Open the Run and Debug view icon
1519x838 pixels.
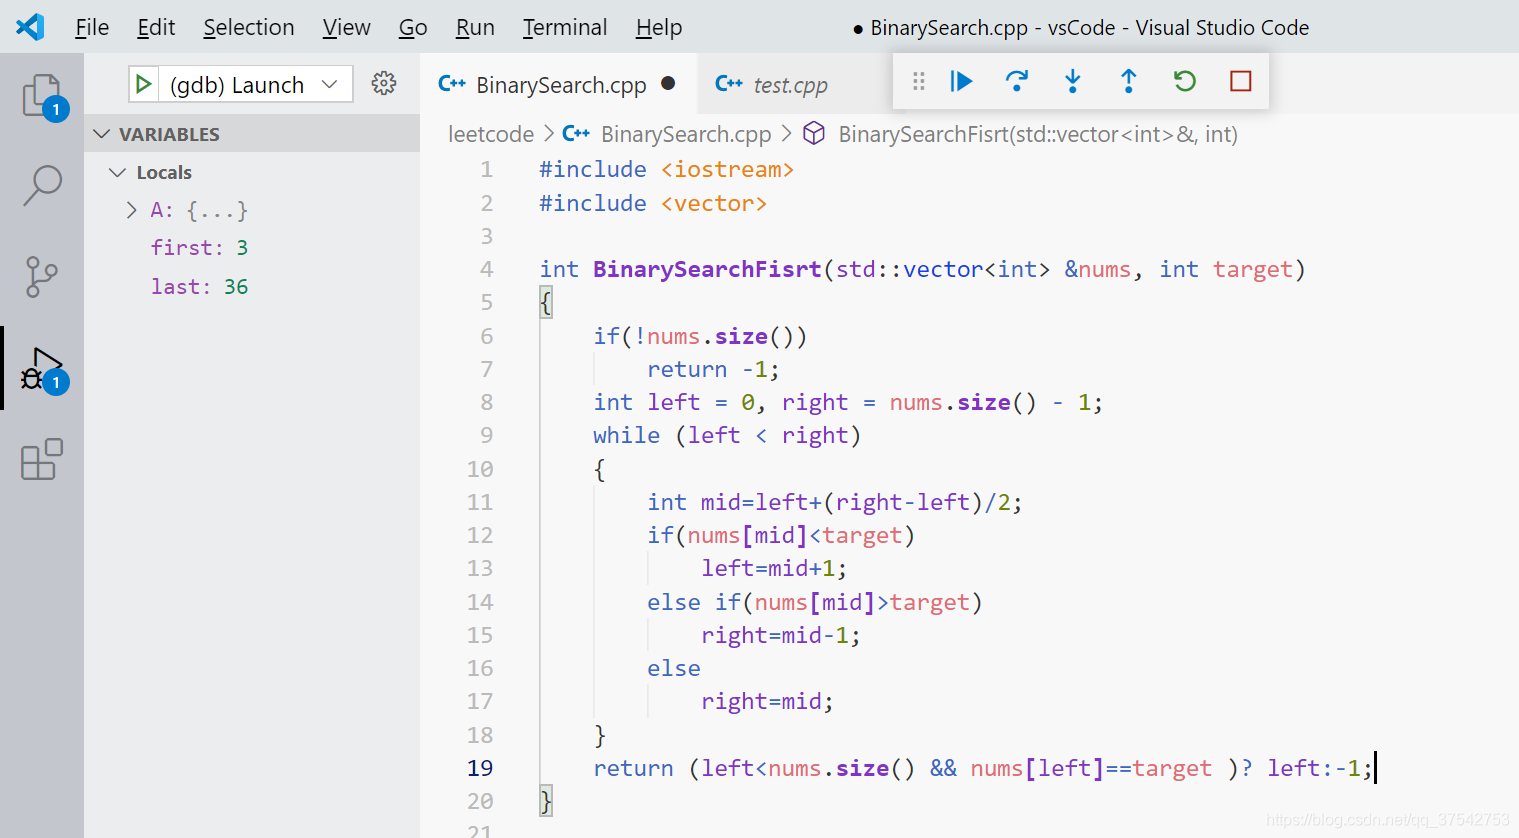(43, 370)
